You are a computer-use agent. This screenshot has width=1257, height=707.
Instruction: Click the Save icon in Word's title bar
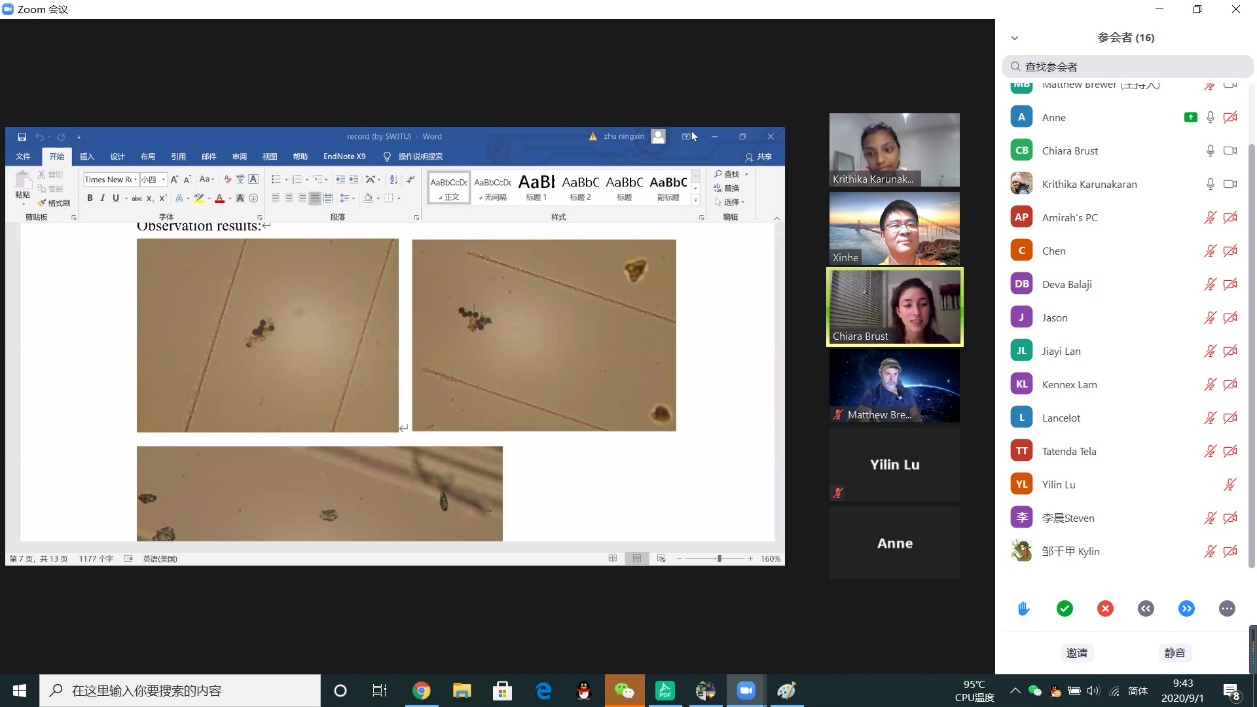point(22,137)
